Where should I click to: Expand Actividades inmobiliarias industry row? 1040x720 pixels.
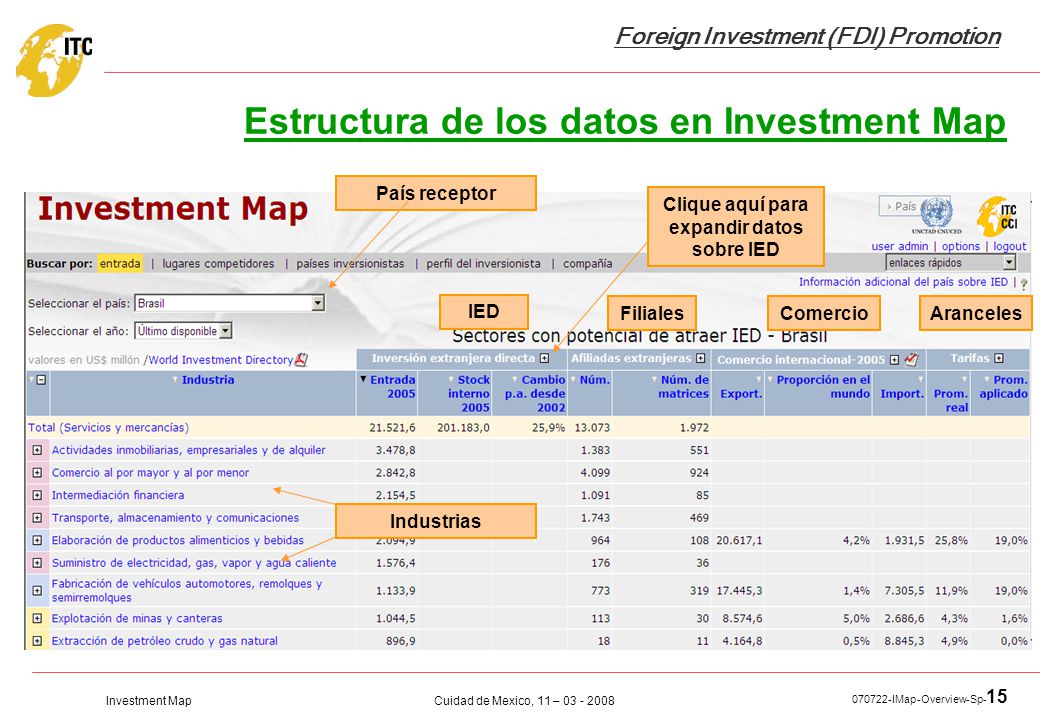point(37,450)
